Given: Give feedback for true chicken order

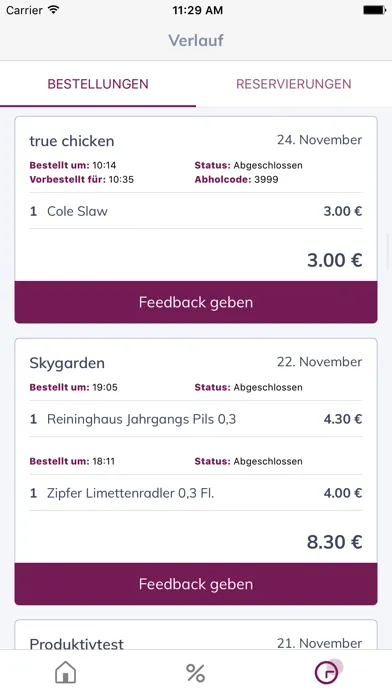Looking at the screenshot, I should (196, 302).
